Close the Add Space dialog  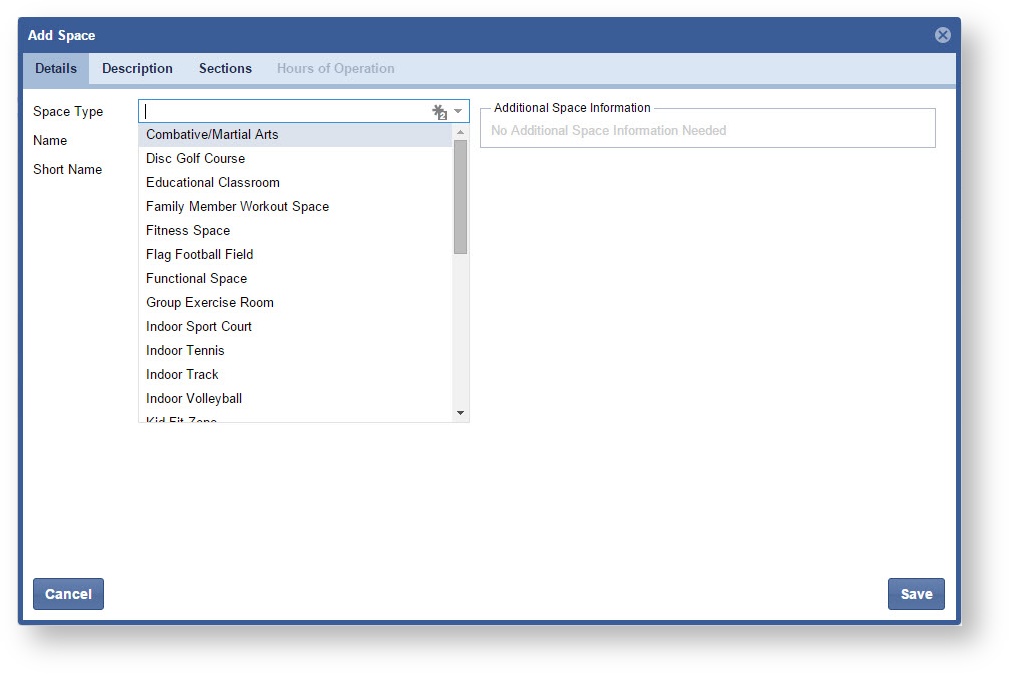[x=942, y=35]
